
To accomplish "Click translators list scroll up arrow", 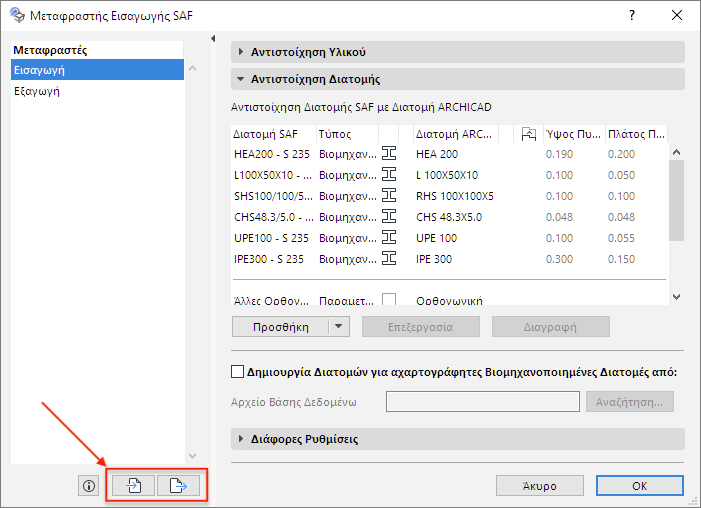I will pyautogui.click(x=193, y=68).
